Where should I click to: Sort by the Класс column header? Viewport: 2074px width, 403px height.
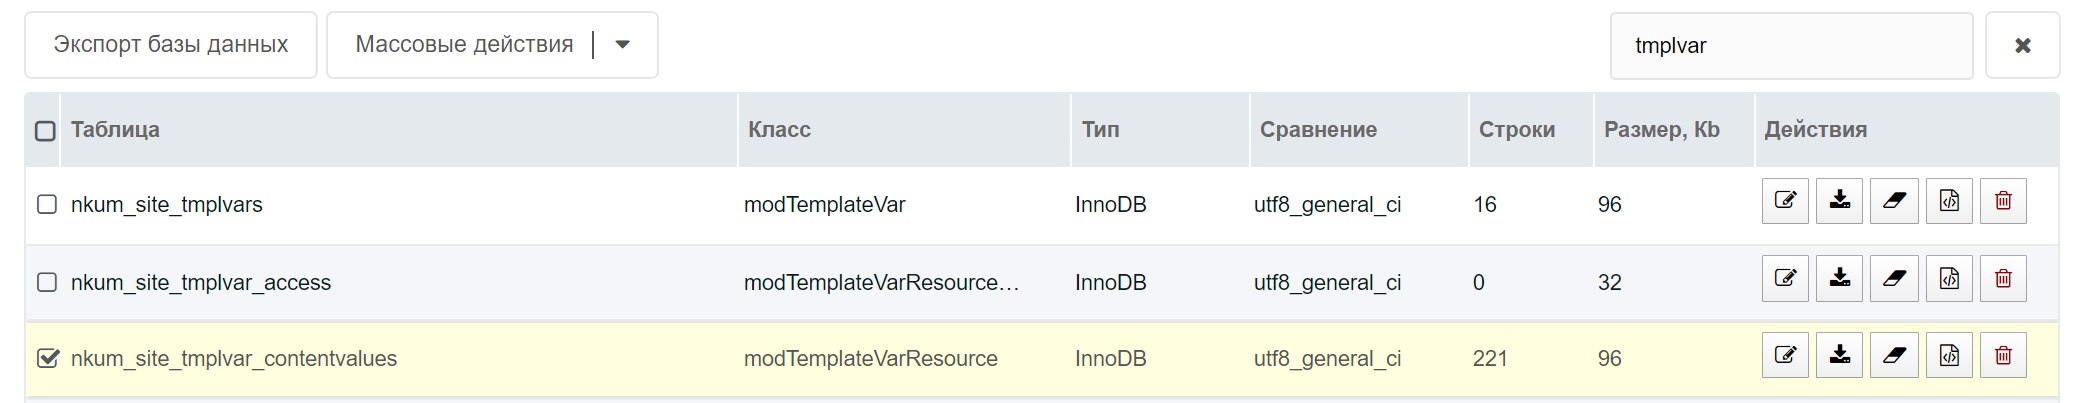pyautogui.click(x=779, y=130)
